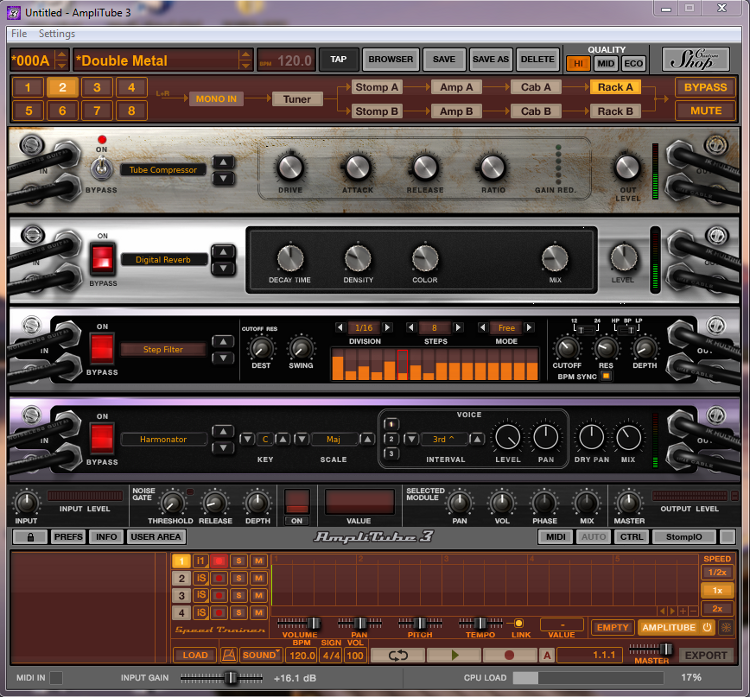The height and width of the screenshot is (697, 750).
Task: Select routing configuration 5
Action: tap(28, 111)
